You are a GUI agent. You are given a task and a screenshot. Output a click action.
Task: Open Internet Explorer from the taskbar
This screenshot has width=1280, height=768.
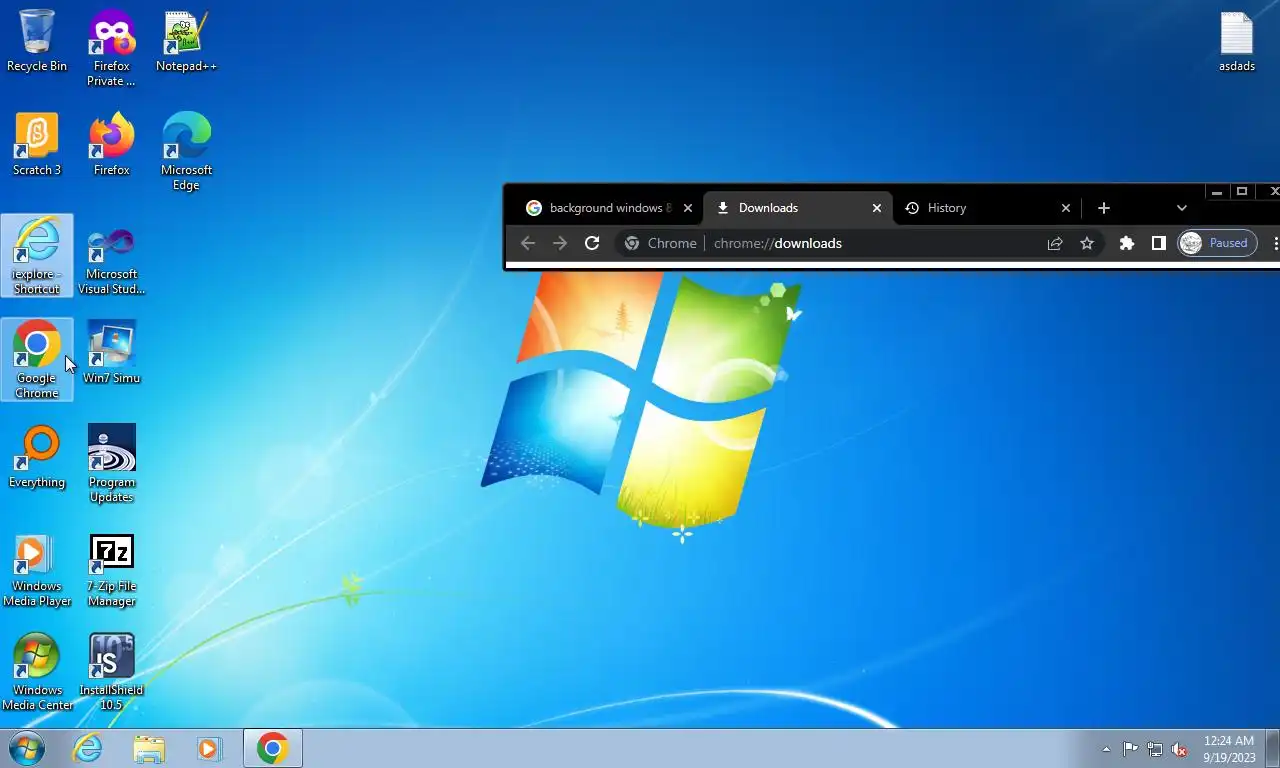(x=88, y=748)
